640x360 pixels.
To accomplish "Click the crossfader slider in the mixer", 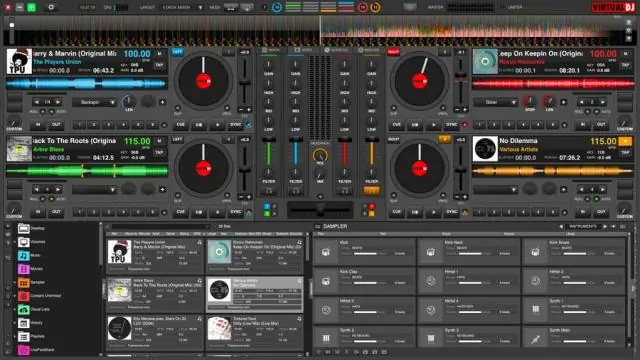I will pyautogui.click(x=320, y=210).
